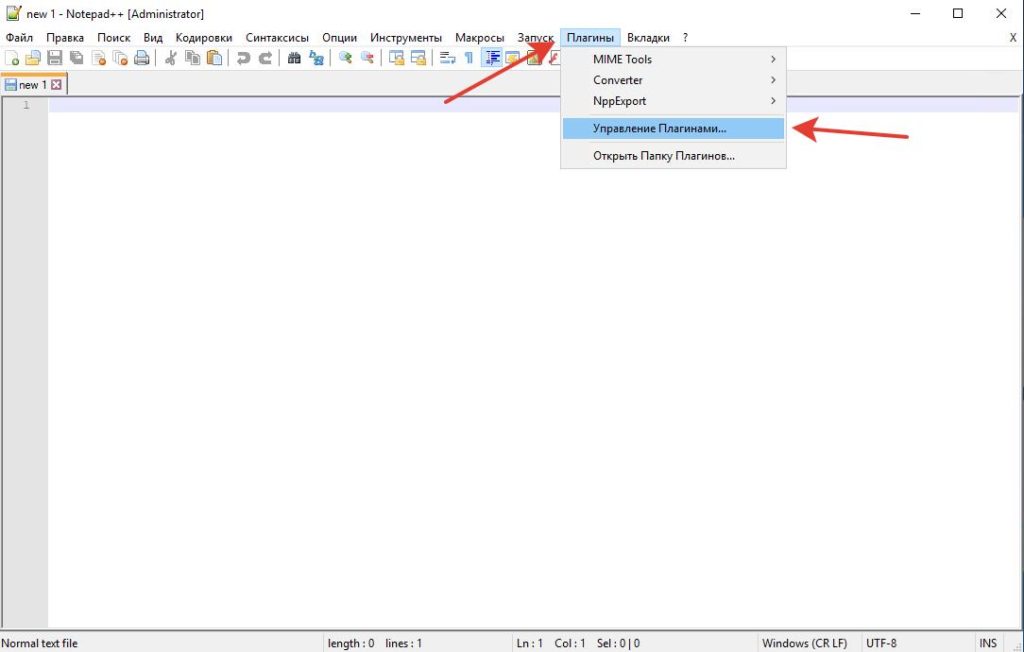
Task: Close the new 1 tab
Action: pos(57,84)
